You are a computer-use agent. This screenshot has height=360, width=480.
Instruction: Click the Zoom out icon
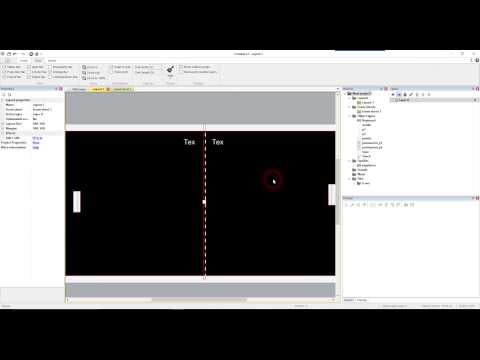coord(84,72)
